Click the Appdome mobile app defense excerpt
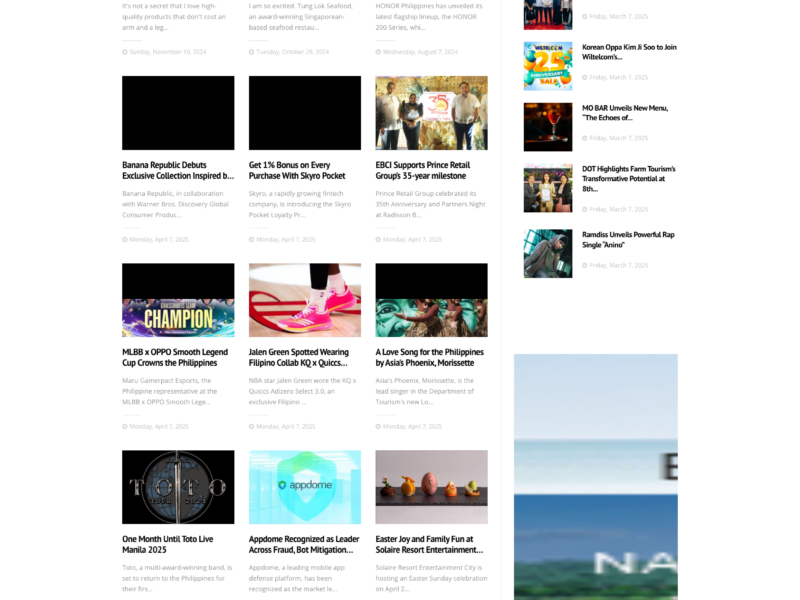The height and width of the screenshot is (600, 800). pos(297,578)
